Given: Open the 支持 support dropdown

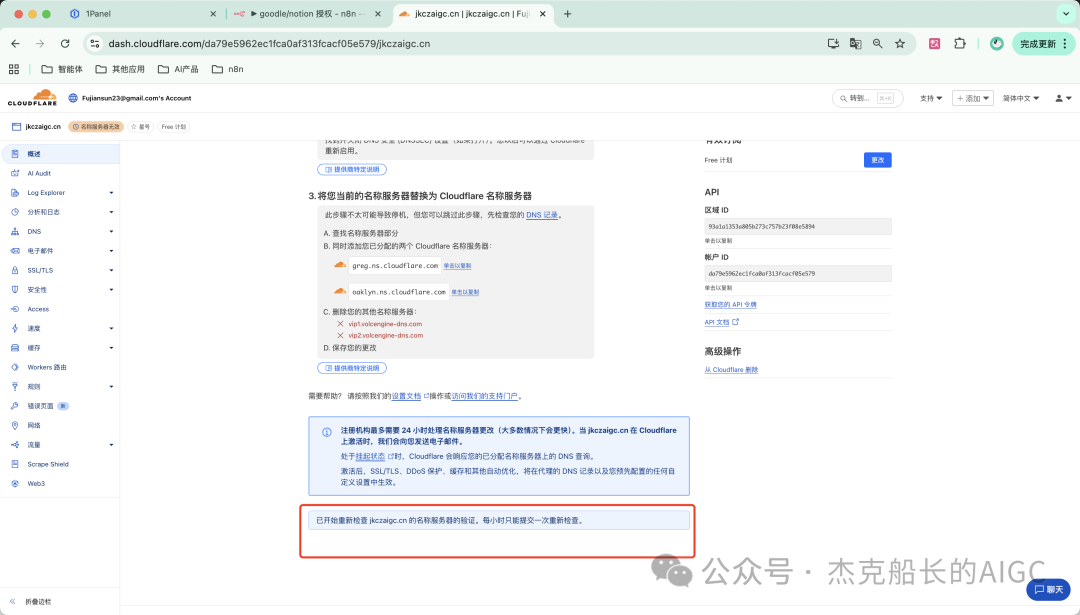Looking at the screenshot, I should point(931,98).
